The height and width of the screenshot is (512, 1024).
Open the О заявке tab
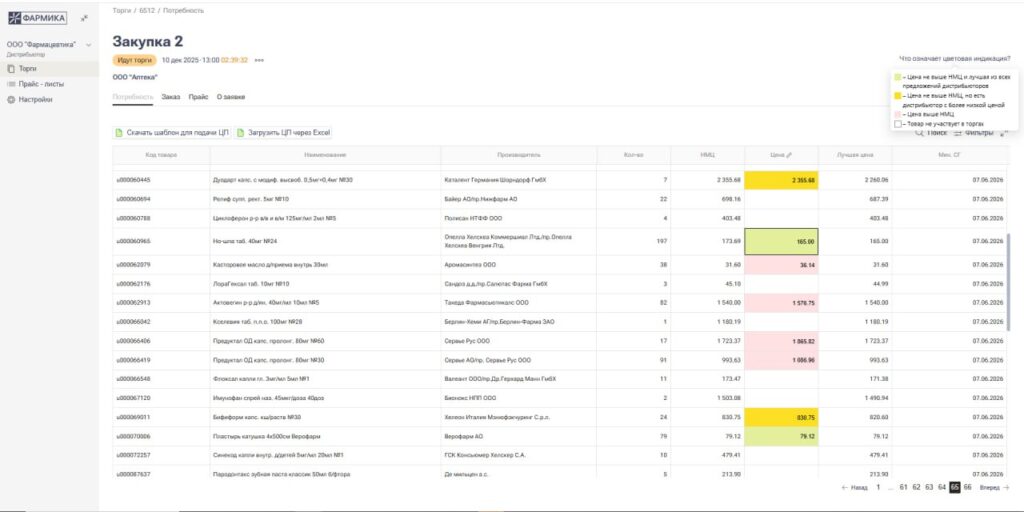[x=231, y=97]
